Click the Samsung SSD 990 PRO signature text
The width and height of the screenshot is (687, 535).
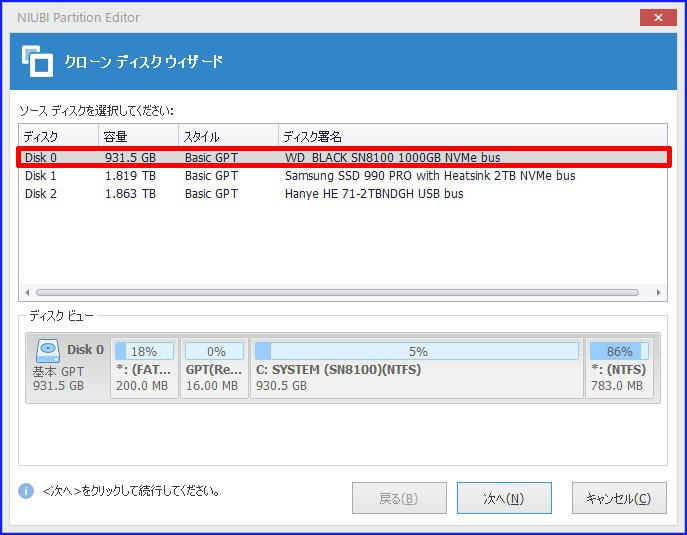coord(430,176)
